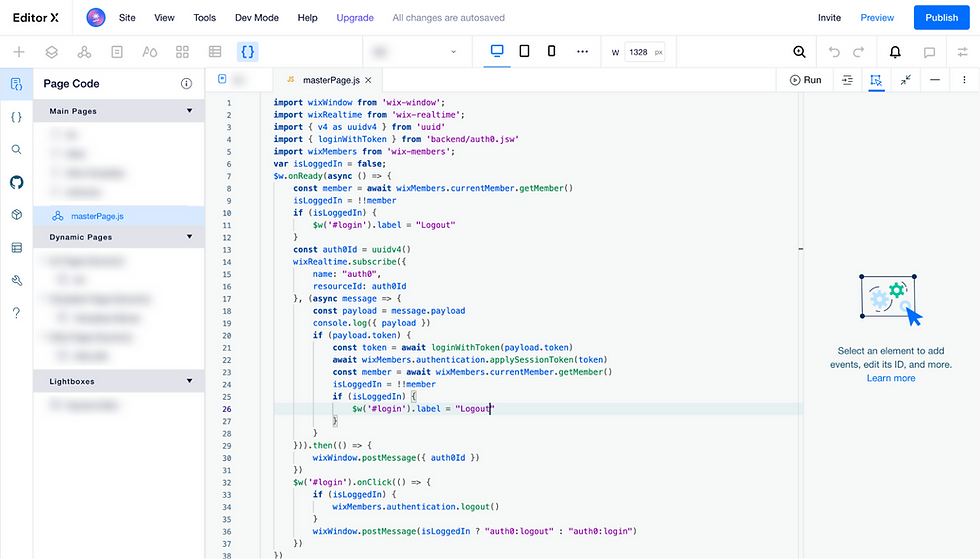980x559 pixels.
Task: Click the Upgrade link
Action: coord(355,18)
